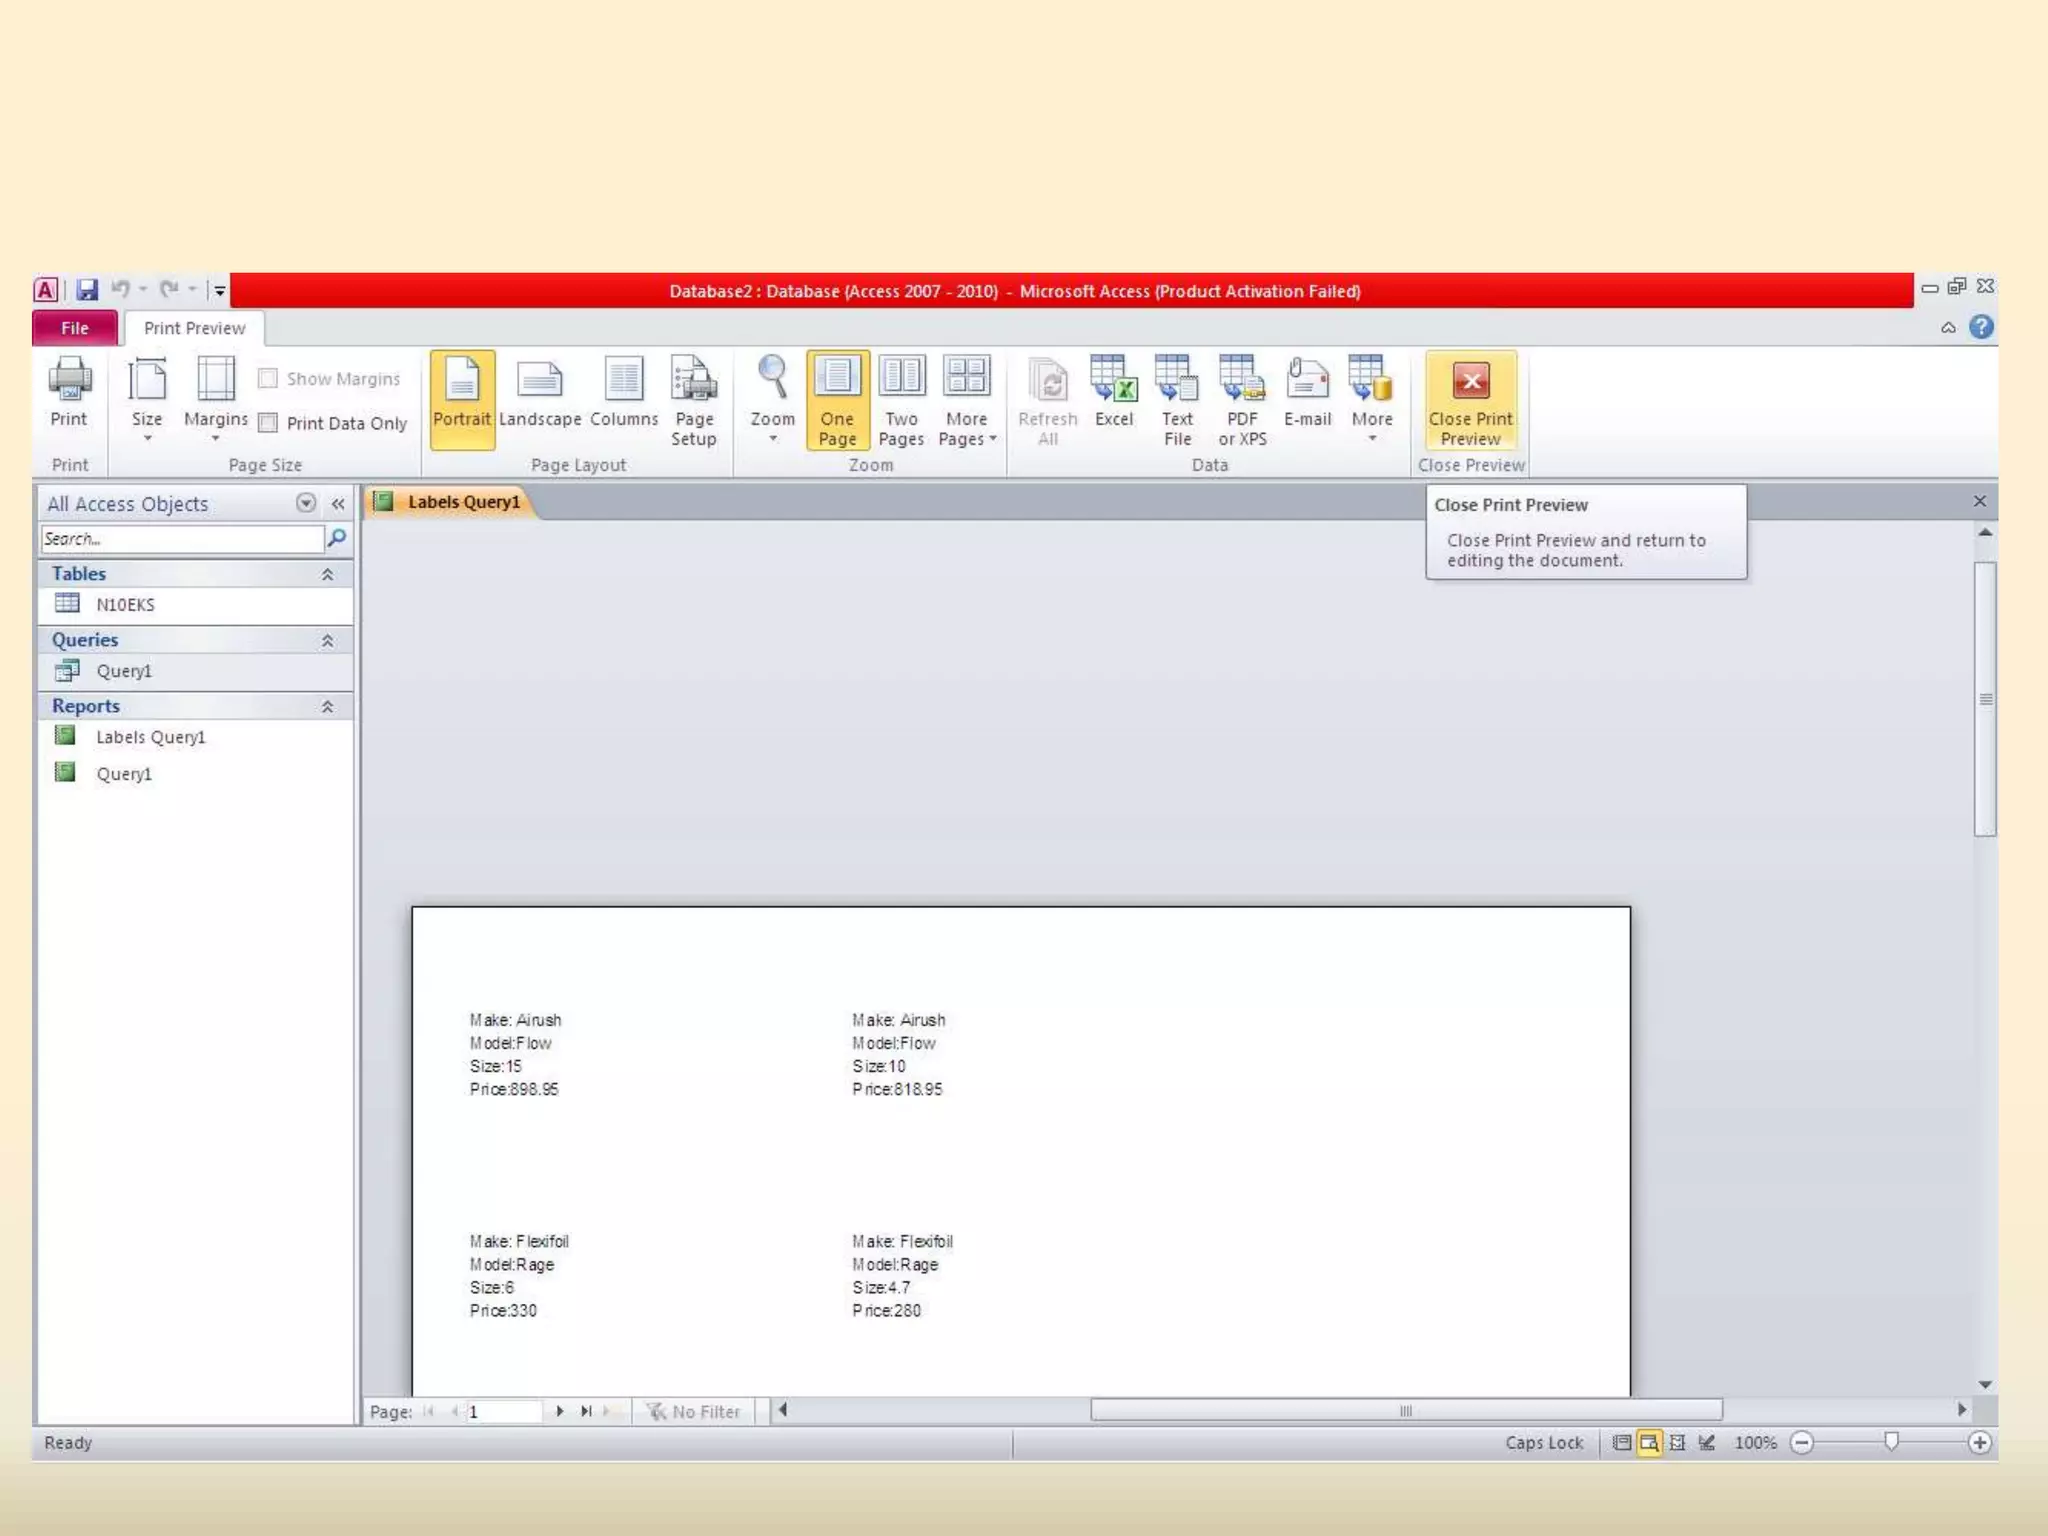
Task: Click the zoom slider handle in the status bar
Action: (1891, 1441)
